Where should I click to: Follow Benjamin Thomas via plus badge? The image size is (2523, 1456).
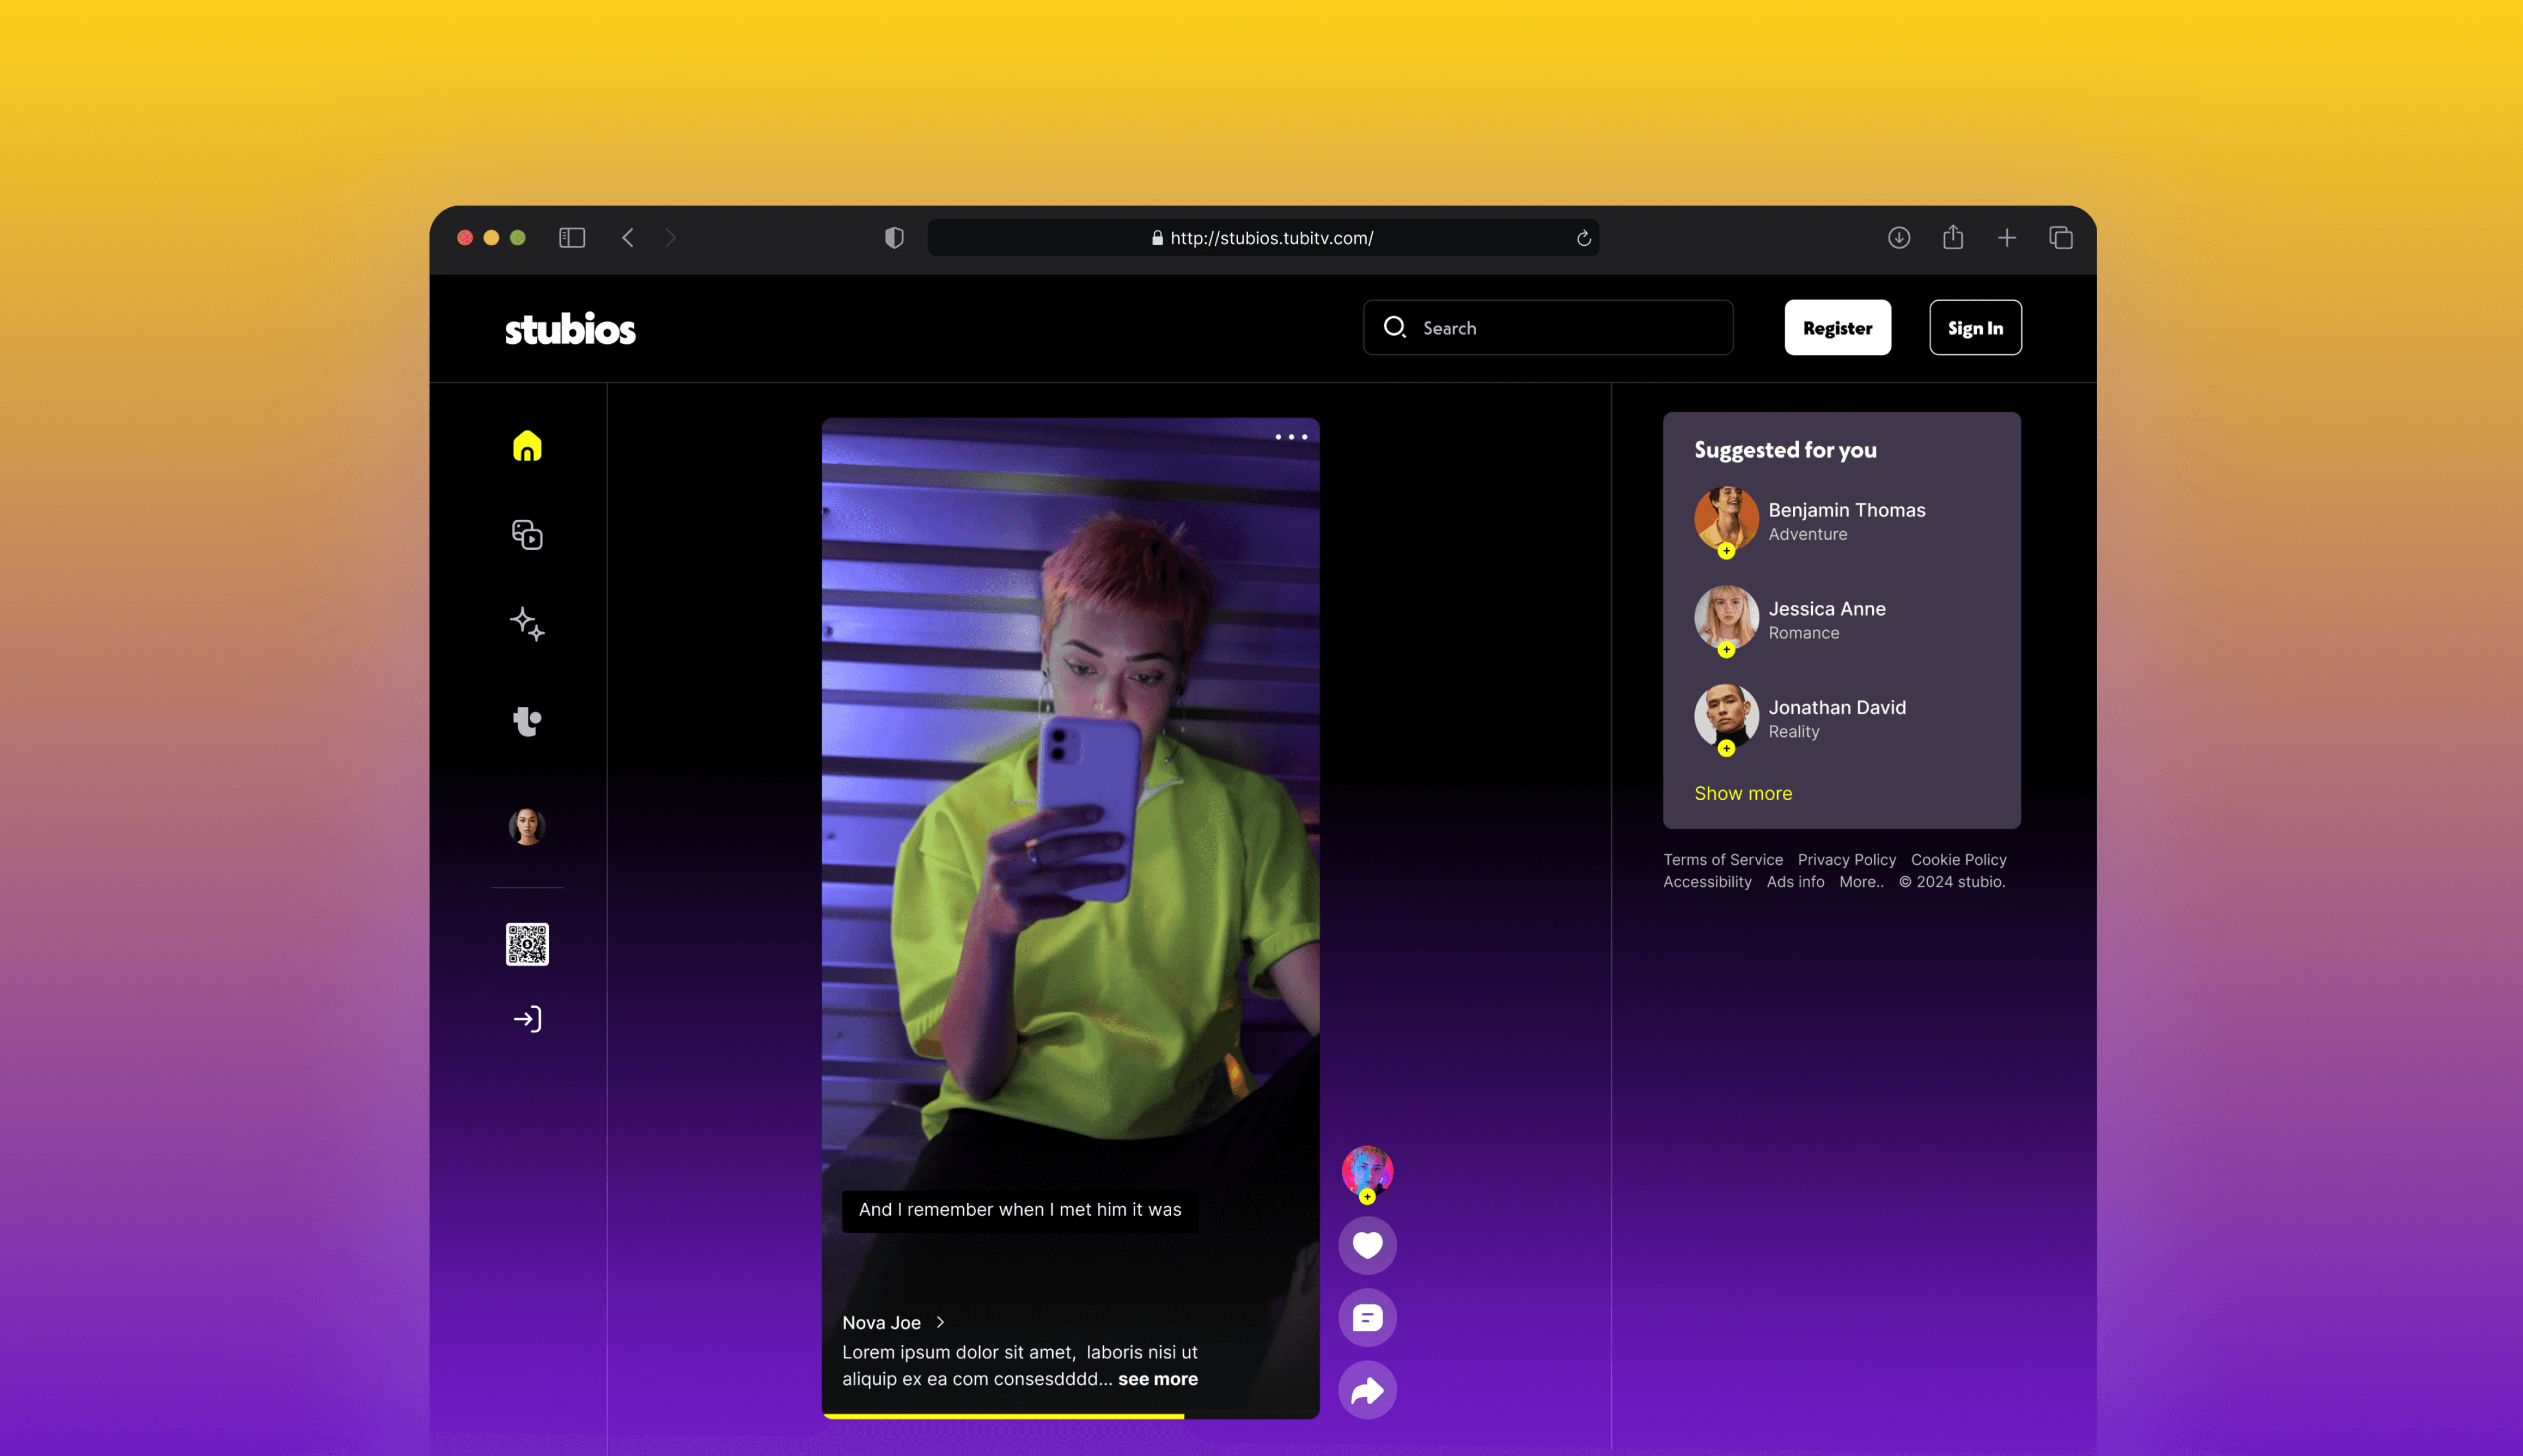pyautogui.click(x=1726, y=551)
